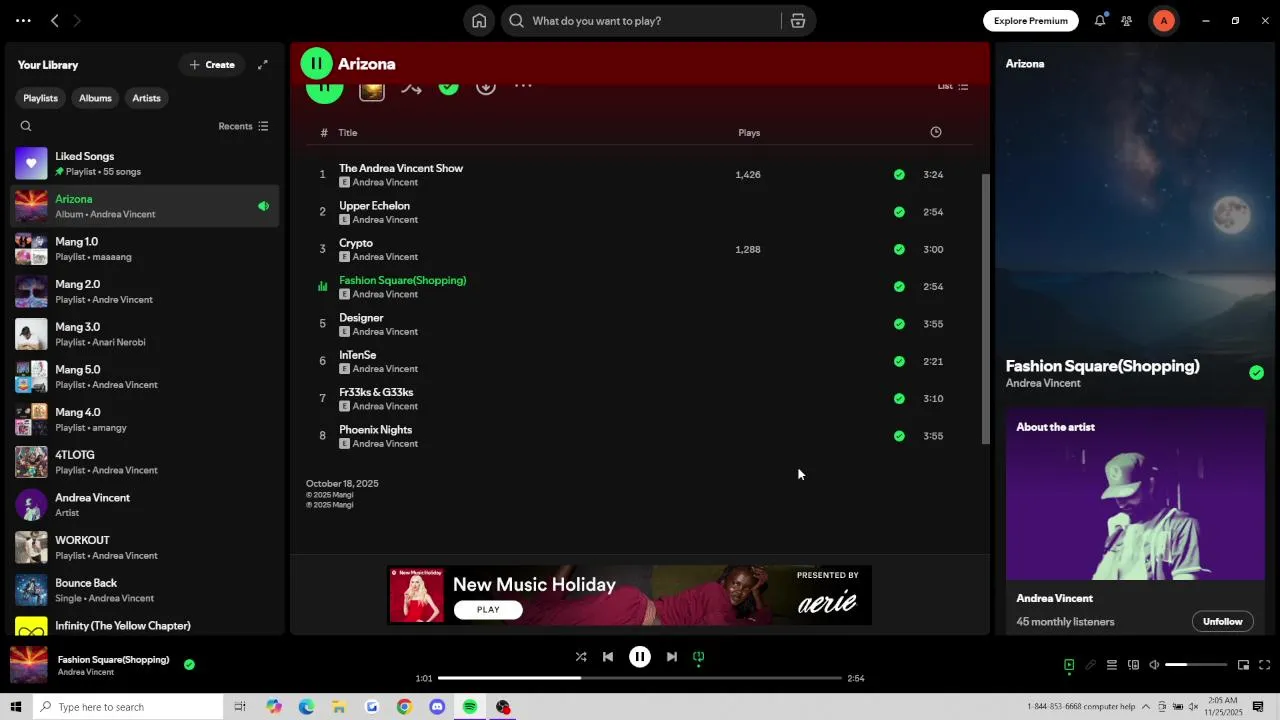Toggle saved checkmark in player bar
1280x720 pixels.
(189, 664)
